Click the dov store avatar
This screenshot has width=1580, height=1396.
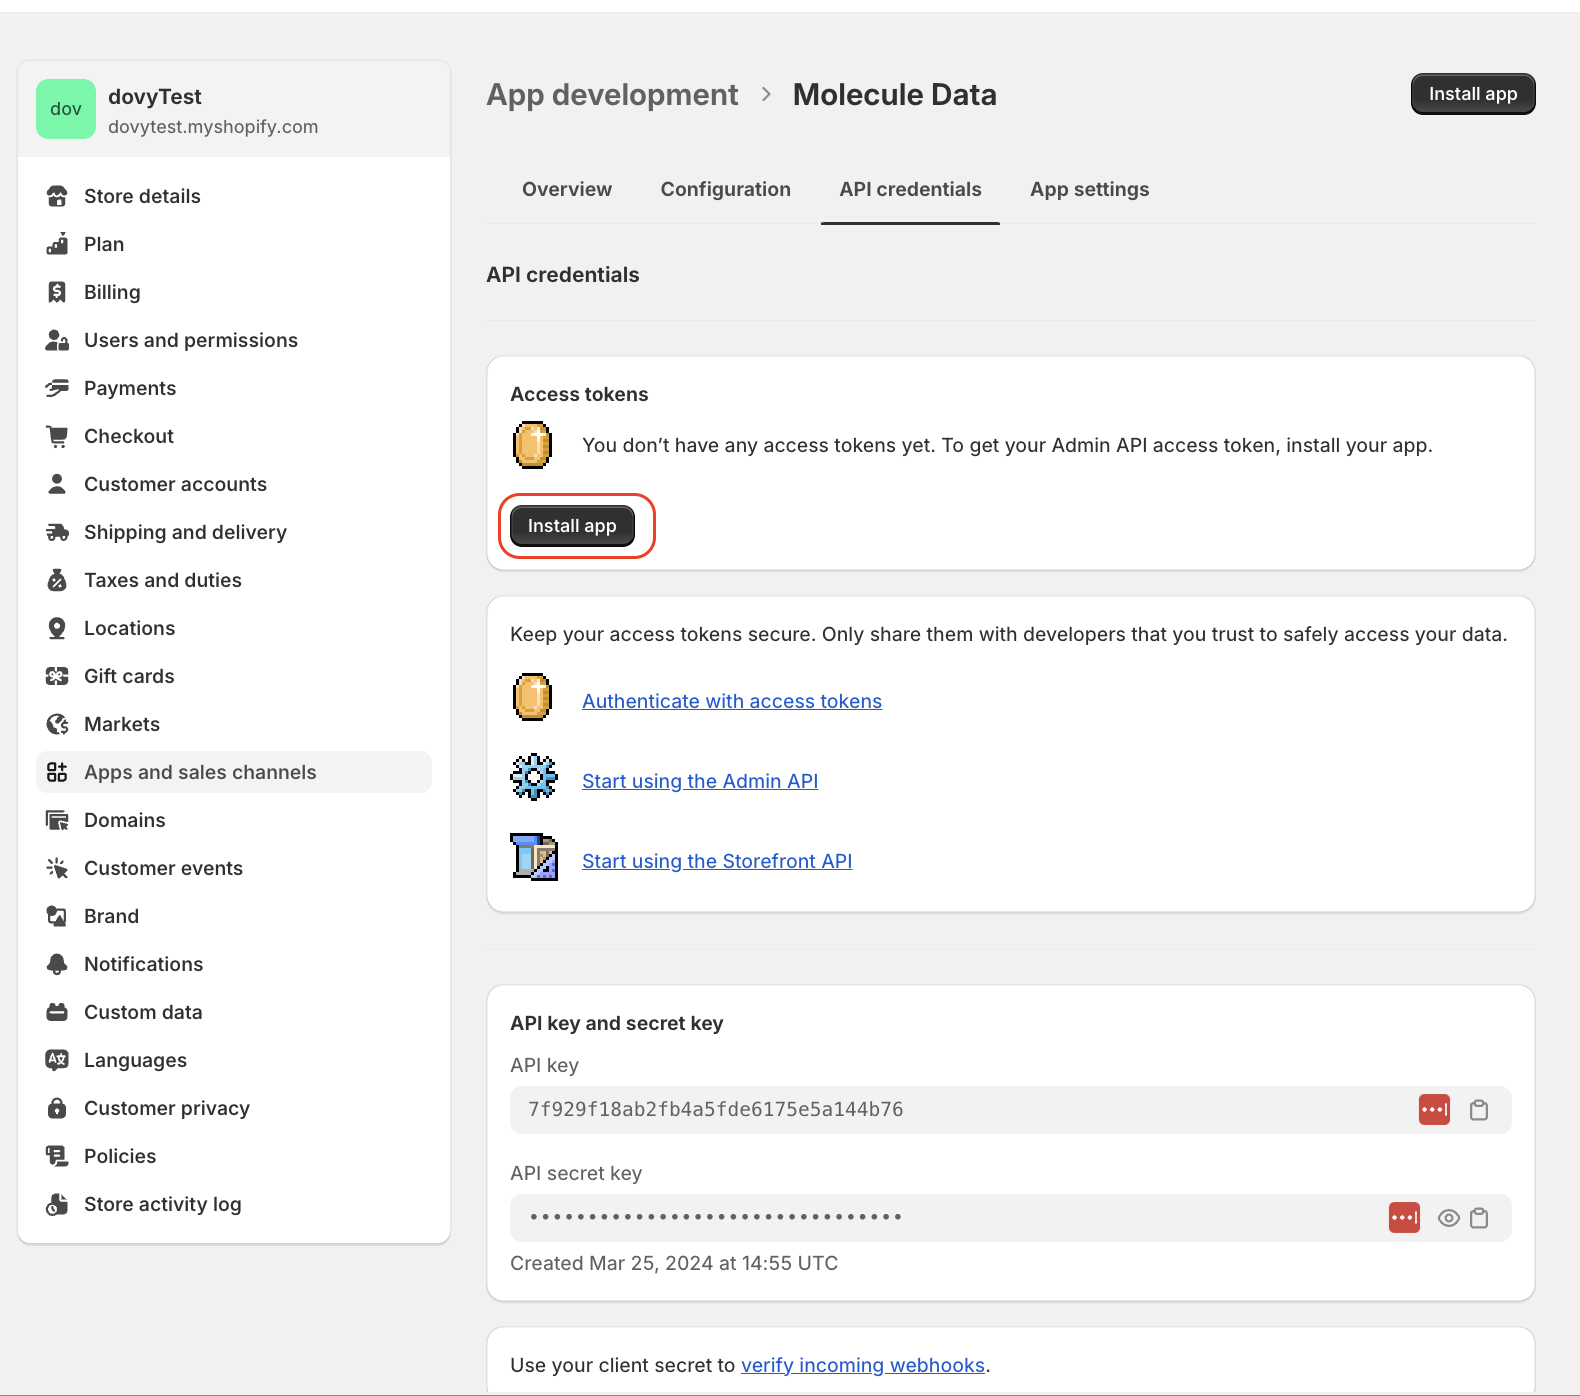pyautogui.click(x=66, y=109)
